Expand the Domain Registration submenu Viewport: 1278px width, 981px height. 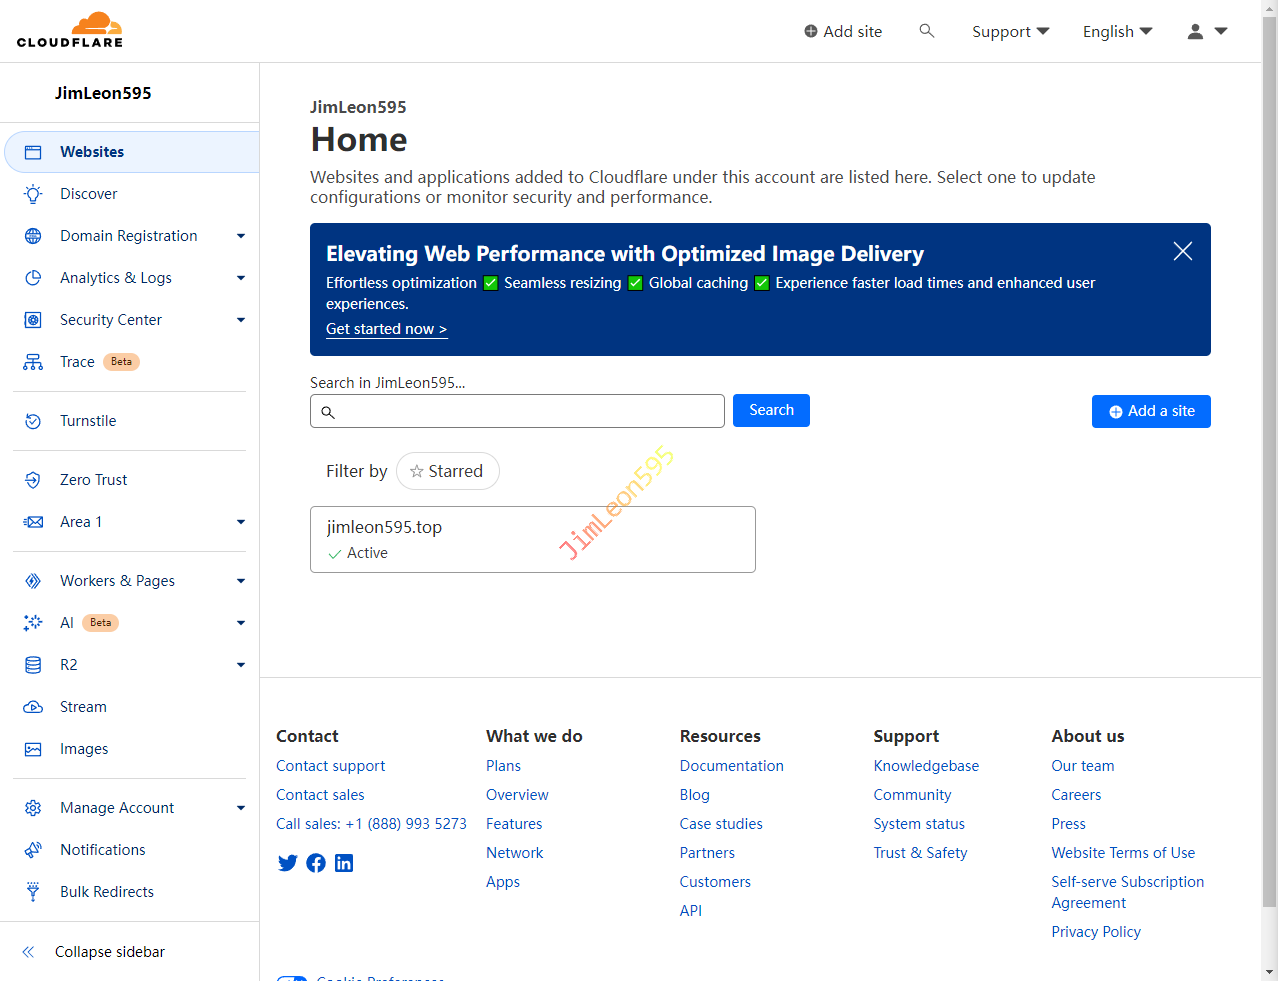click(240, 236)
